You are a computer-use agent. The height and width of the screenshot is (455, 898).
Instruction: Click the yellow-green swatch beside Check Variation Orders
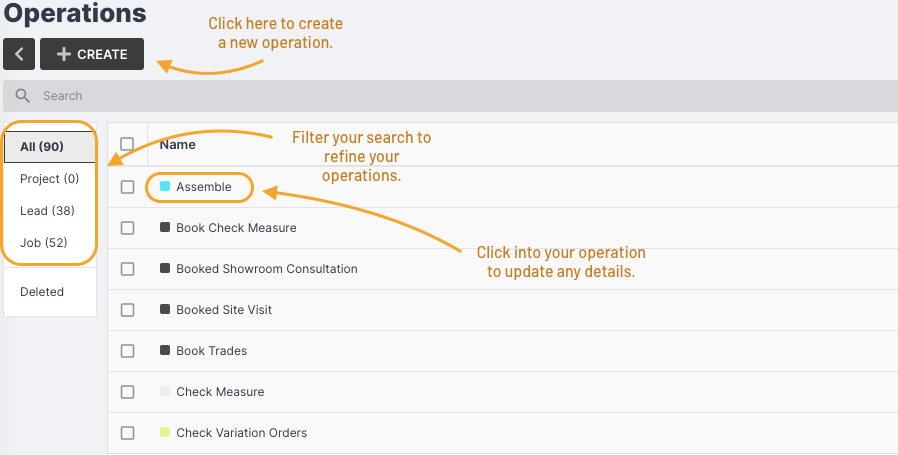(165, 432)
